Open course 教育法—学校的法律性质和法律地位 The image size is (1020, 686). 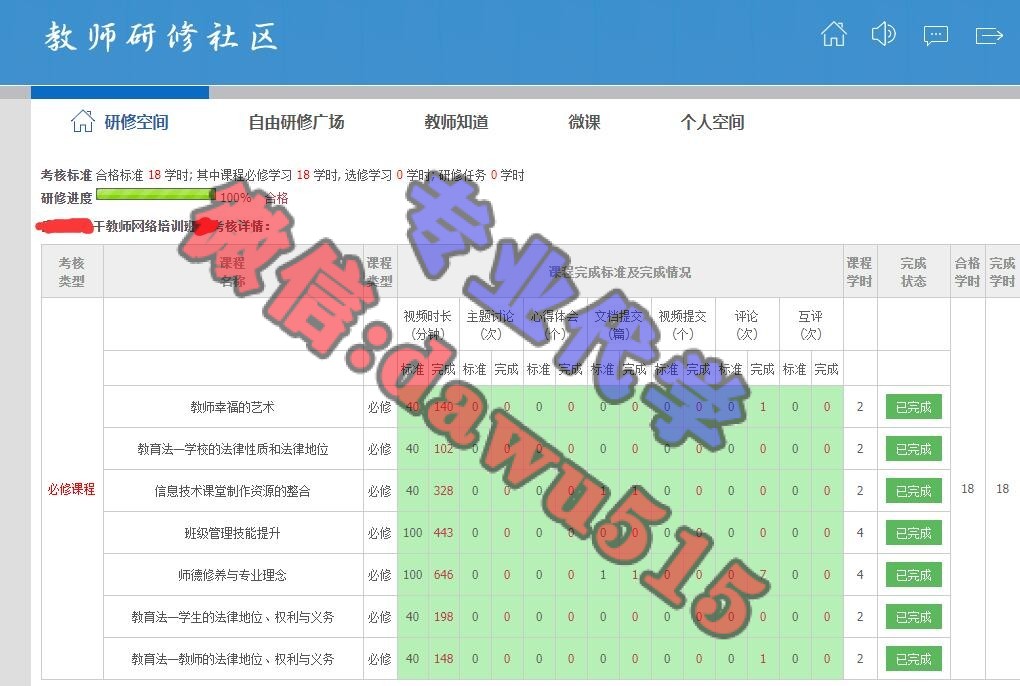click(x=232, y=449)
